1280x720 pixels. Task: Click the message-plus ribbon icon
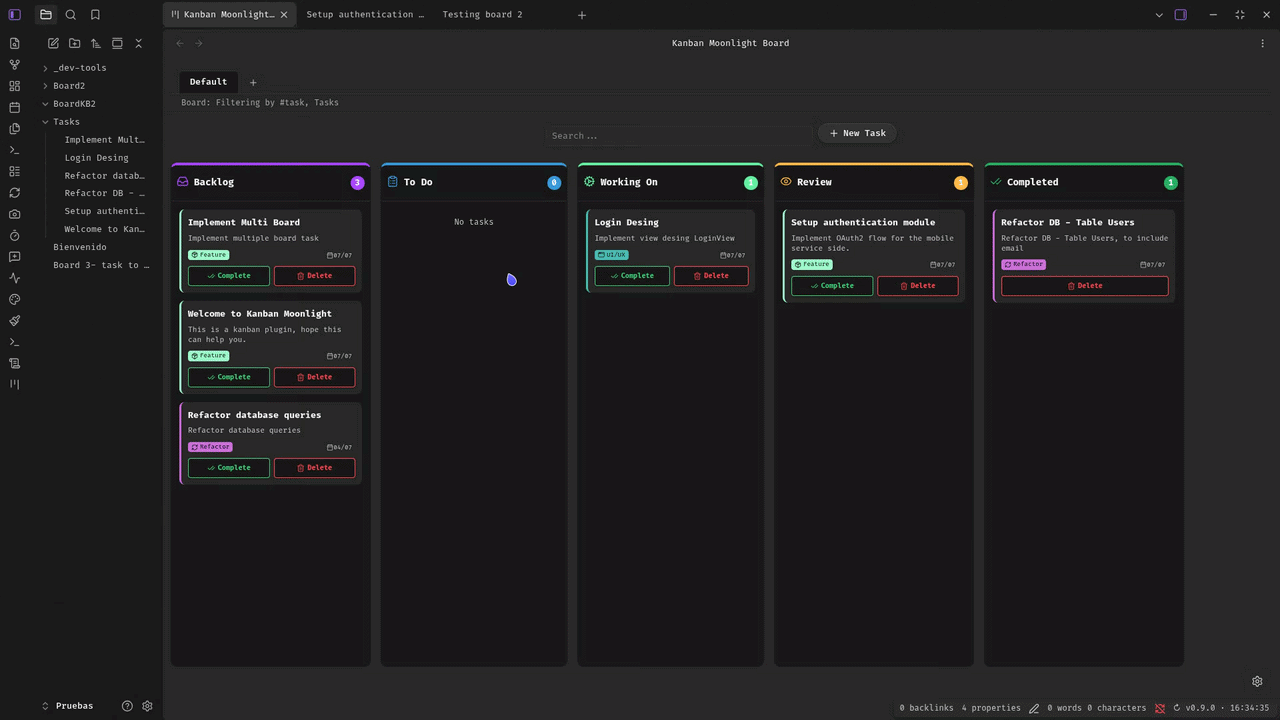click(x=14, y=257)
